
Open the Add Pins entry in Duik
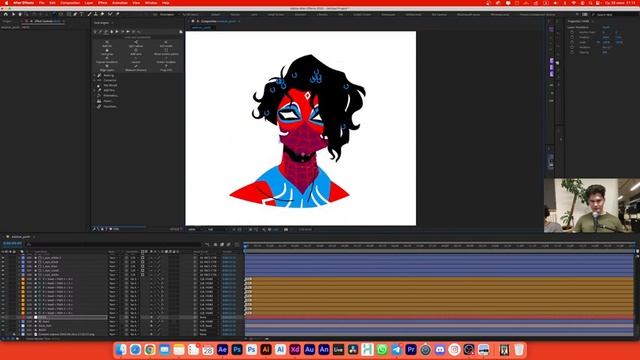point(109,90)
